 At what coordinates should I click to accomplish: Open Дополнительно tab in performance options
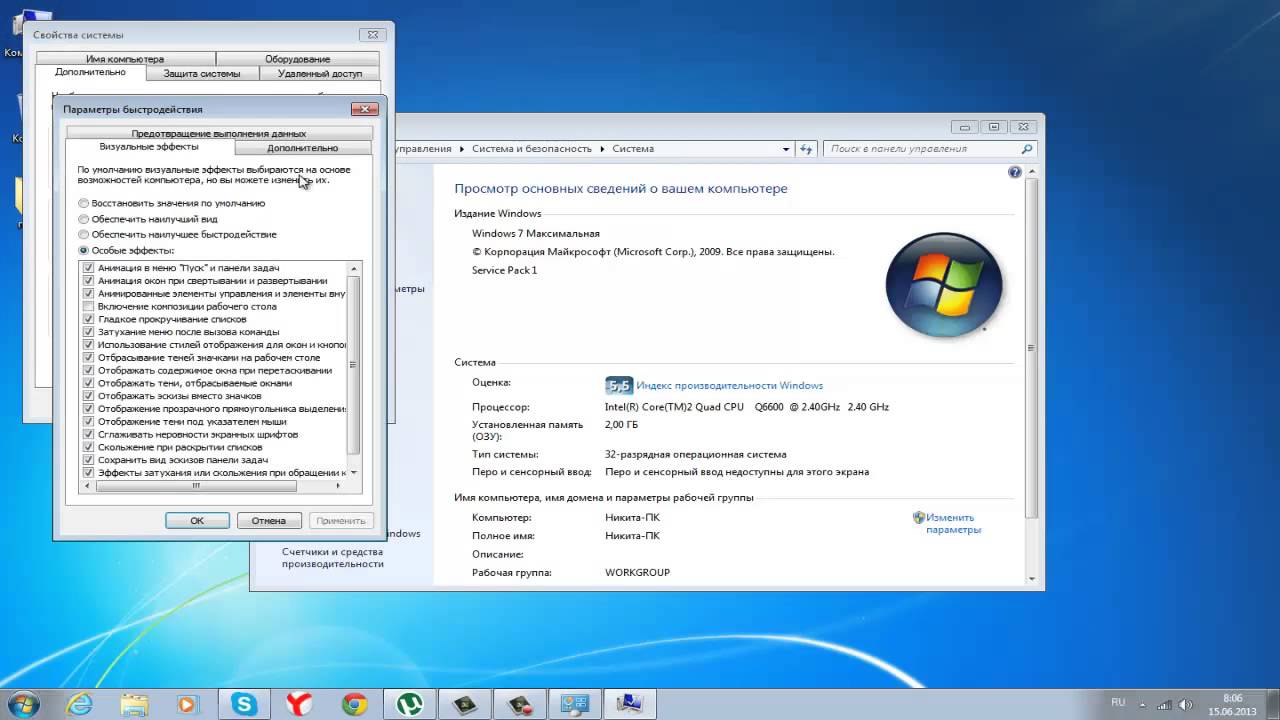coord(303,148)
